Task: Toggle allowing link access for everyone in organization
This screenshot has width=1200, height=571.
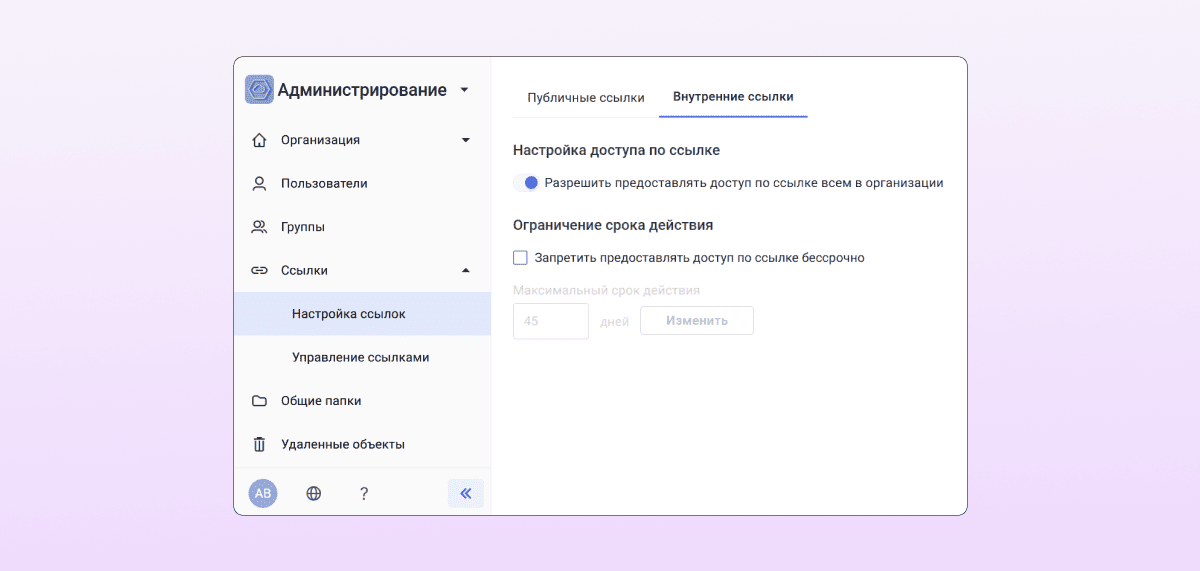Action: 526,183
